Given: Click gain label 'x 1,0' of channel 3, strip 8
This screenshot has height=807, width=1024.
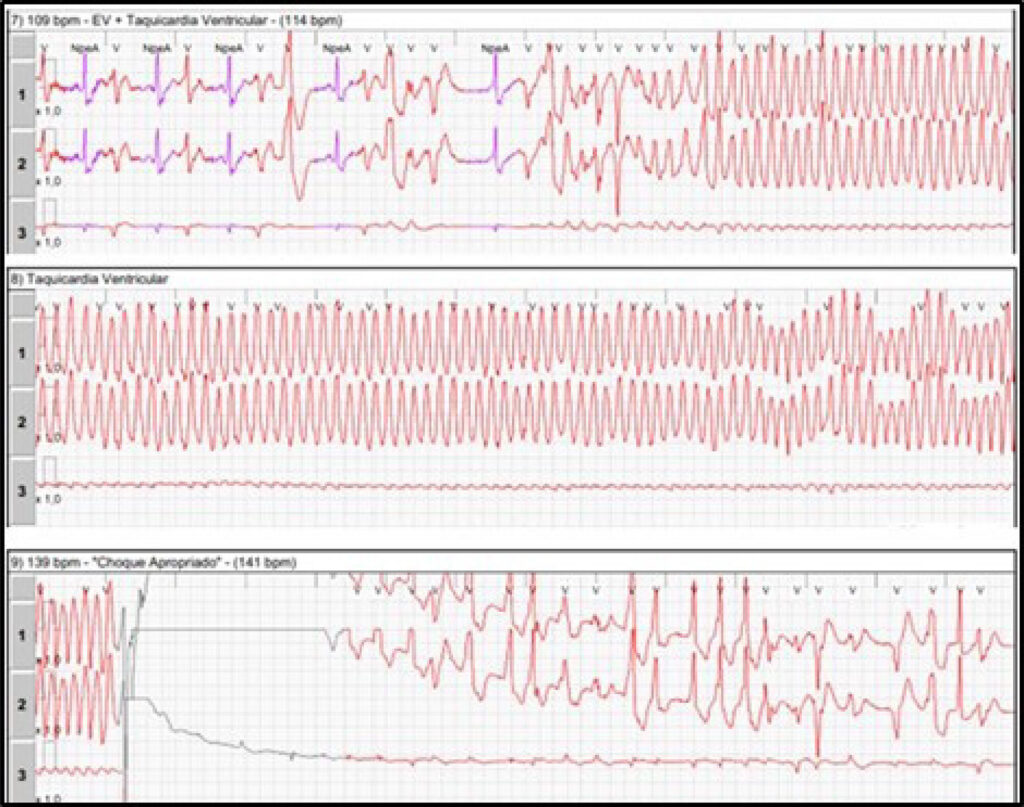Looking at the screenshot, I should click(x=49, y=499).
